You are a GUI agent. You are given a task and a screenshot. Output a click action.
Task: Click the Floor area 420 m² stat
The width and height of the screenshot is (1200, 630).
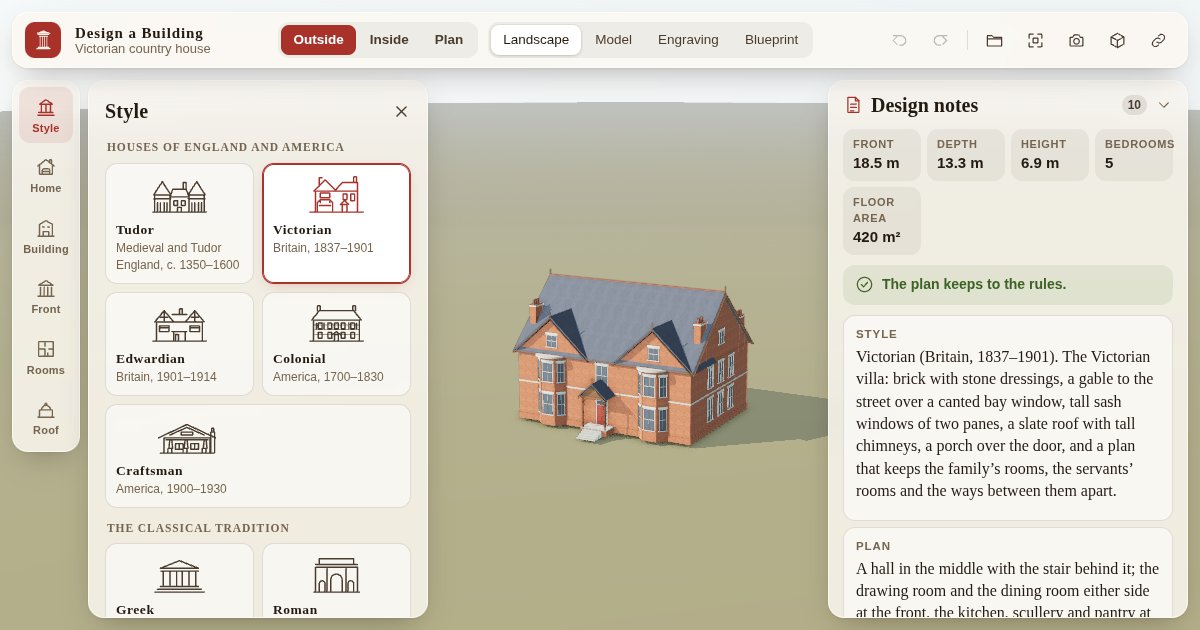pyautogui.click(x=882, y=221)
